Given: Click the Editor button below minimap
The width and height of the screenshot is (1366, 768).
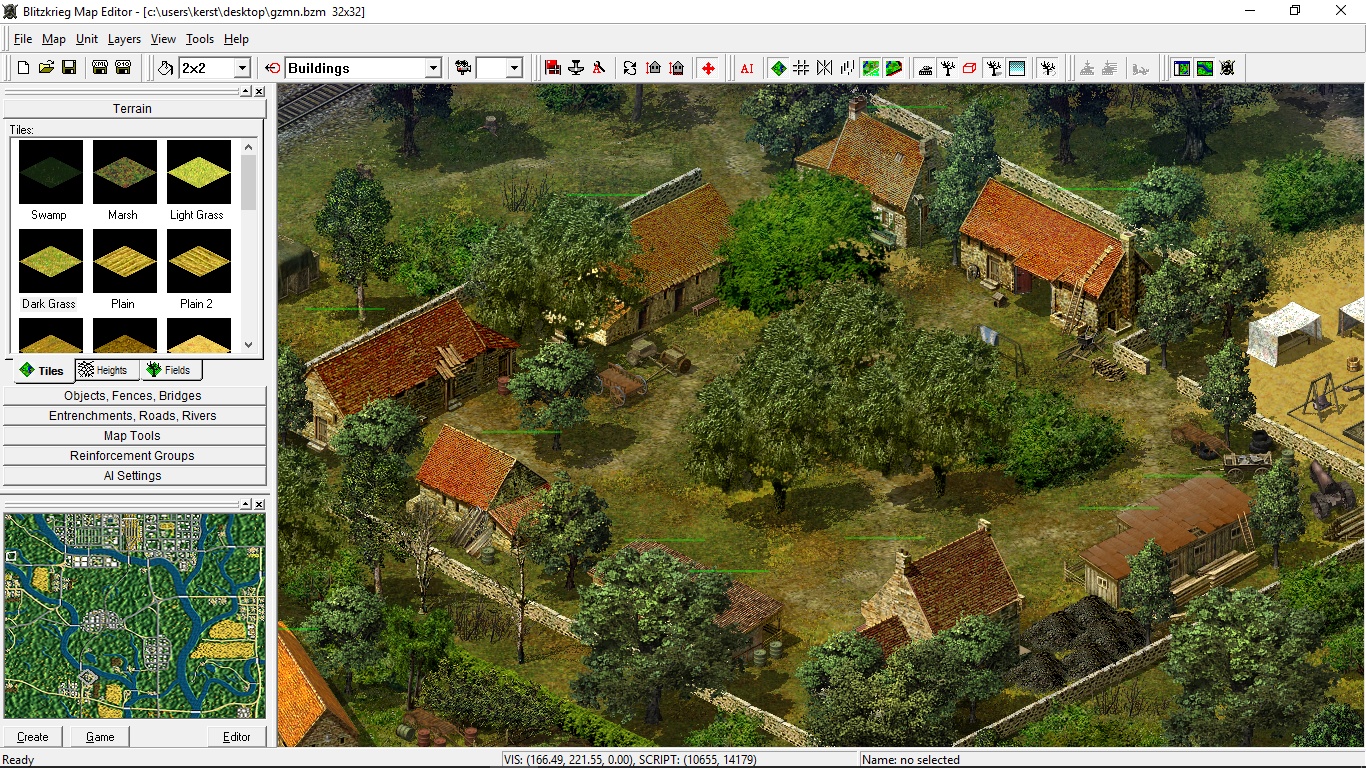Looking at the screenshot, I should [237, 737].
